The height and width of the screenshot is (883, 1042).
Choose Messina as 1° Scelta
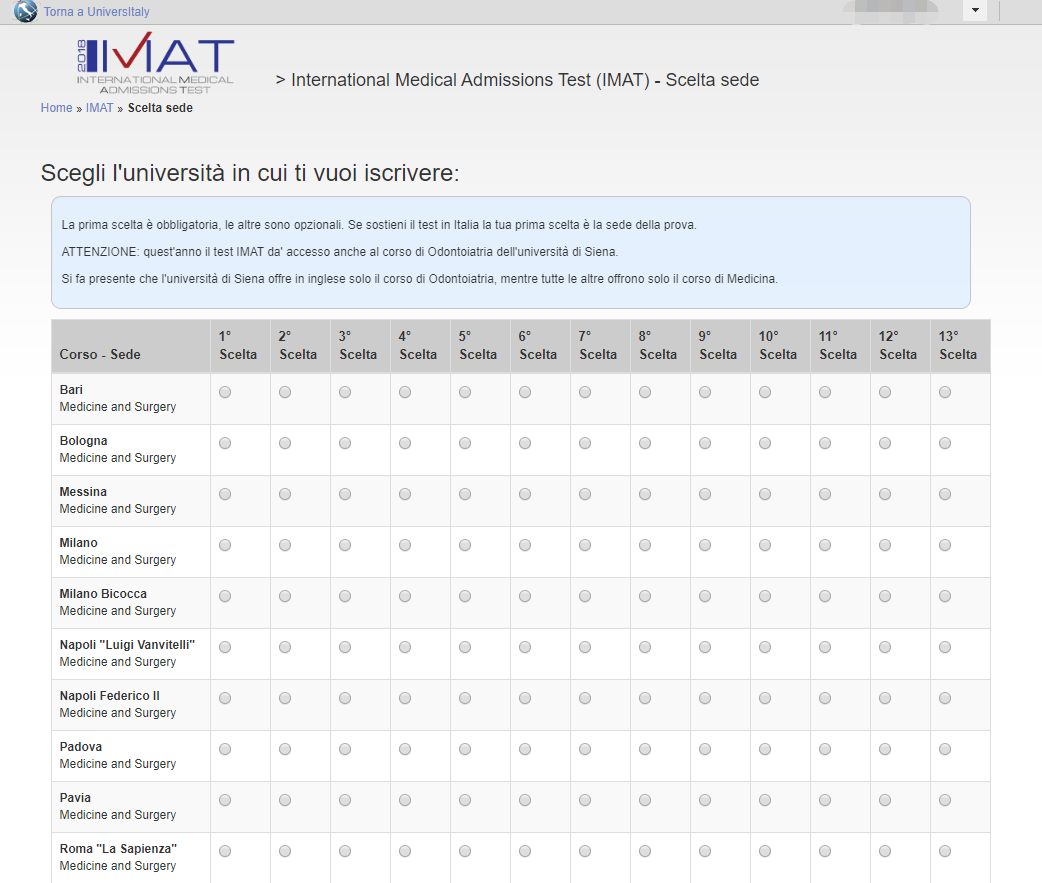225,494
